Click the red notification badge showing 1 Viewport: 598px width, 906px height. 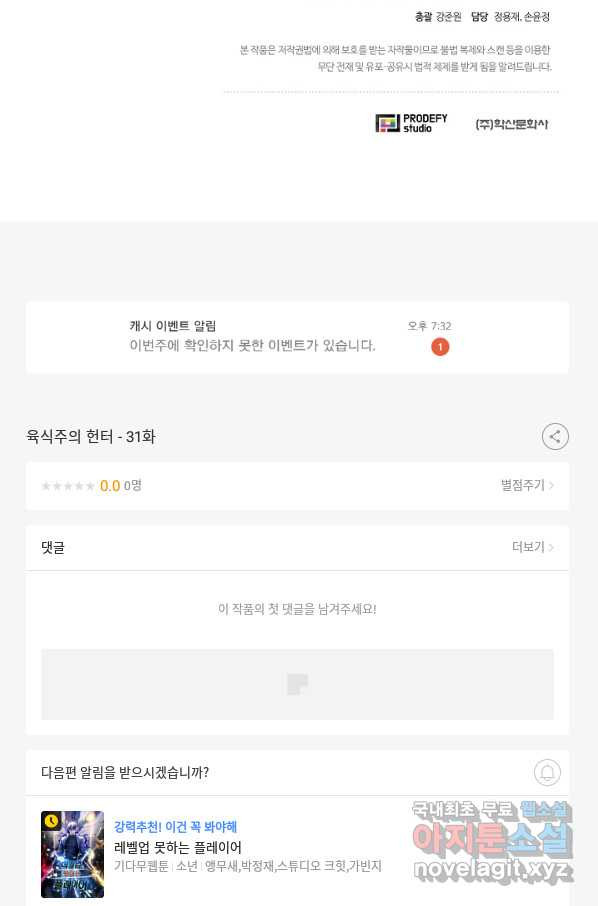click(x=440, y=347)
